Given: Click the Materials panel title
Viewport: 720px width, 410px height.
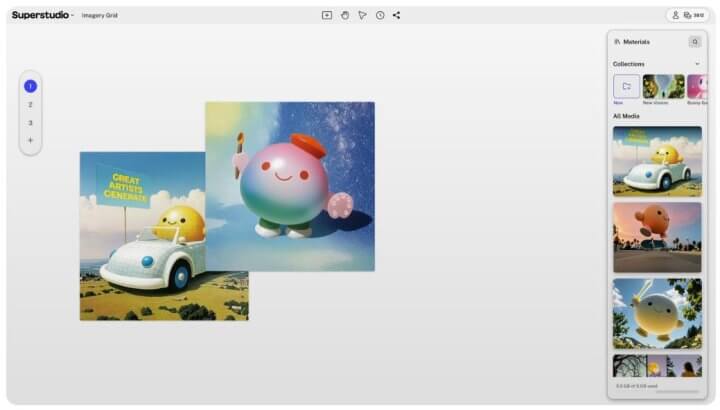Looking at the screenshot, I should pos(636,42).
